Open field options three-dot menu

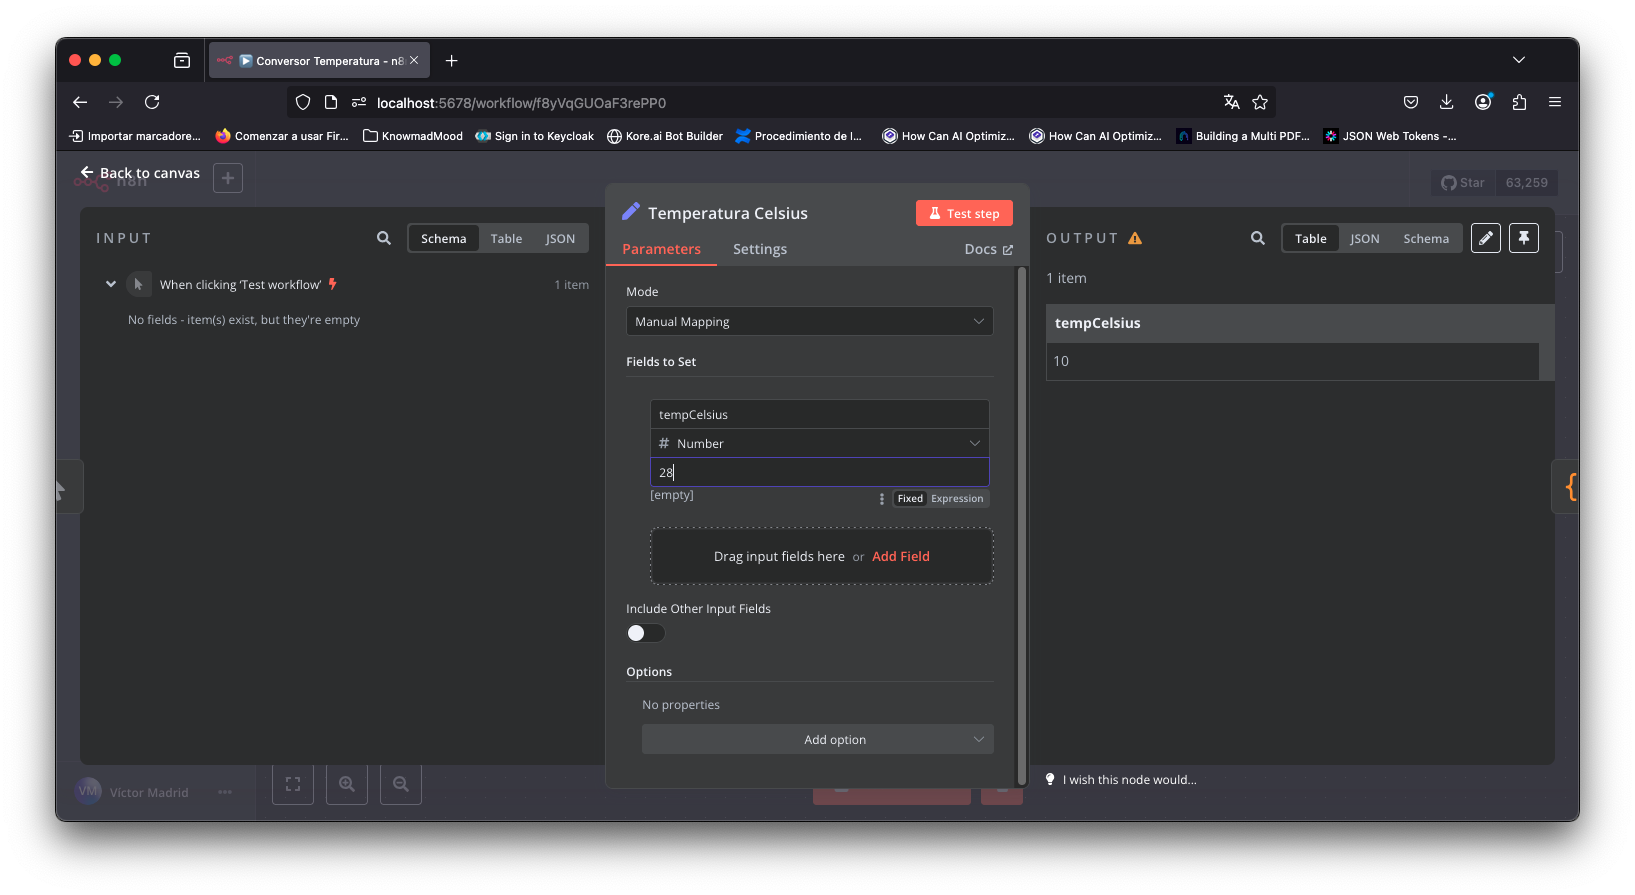point(881,499)
